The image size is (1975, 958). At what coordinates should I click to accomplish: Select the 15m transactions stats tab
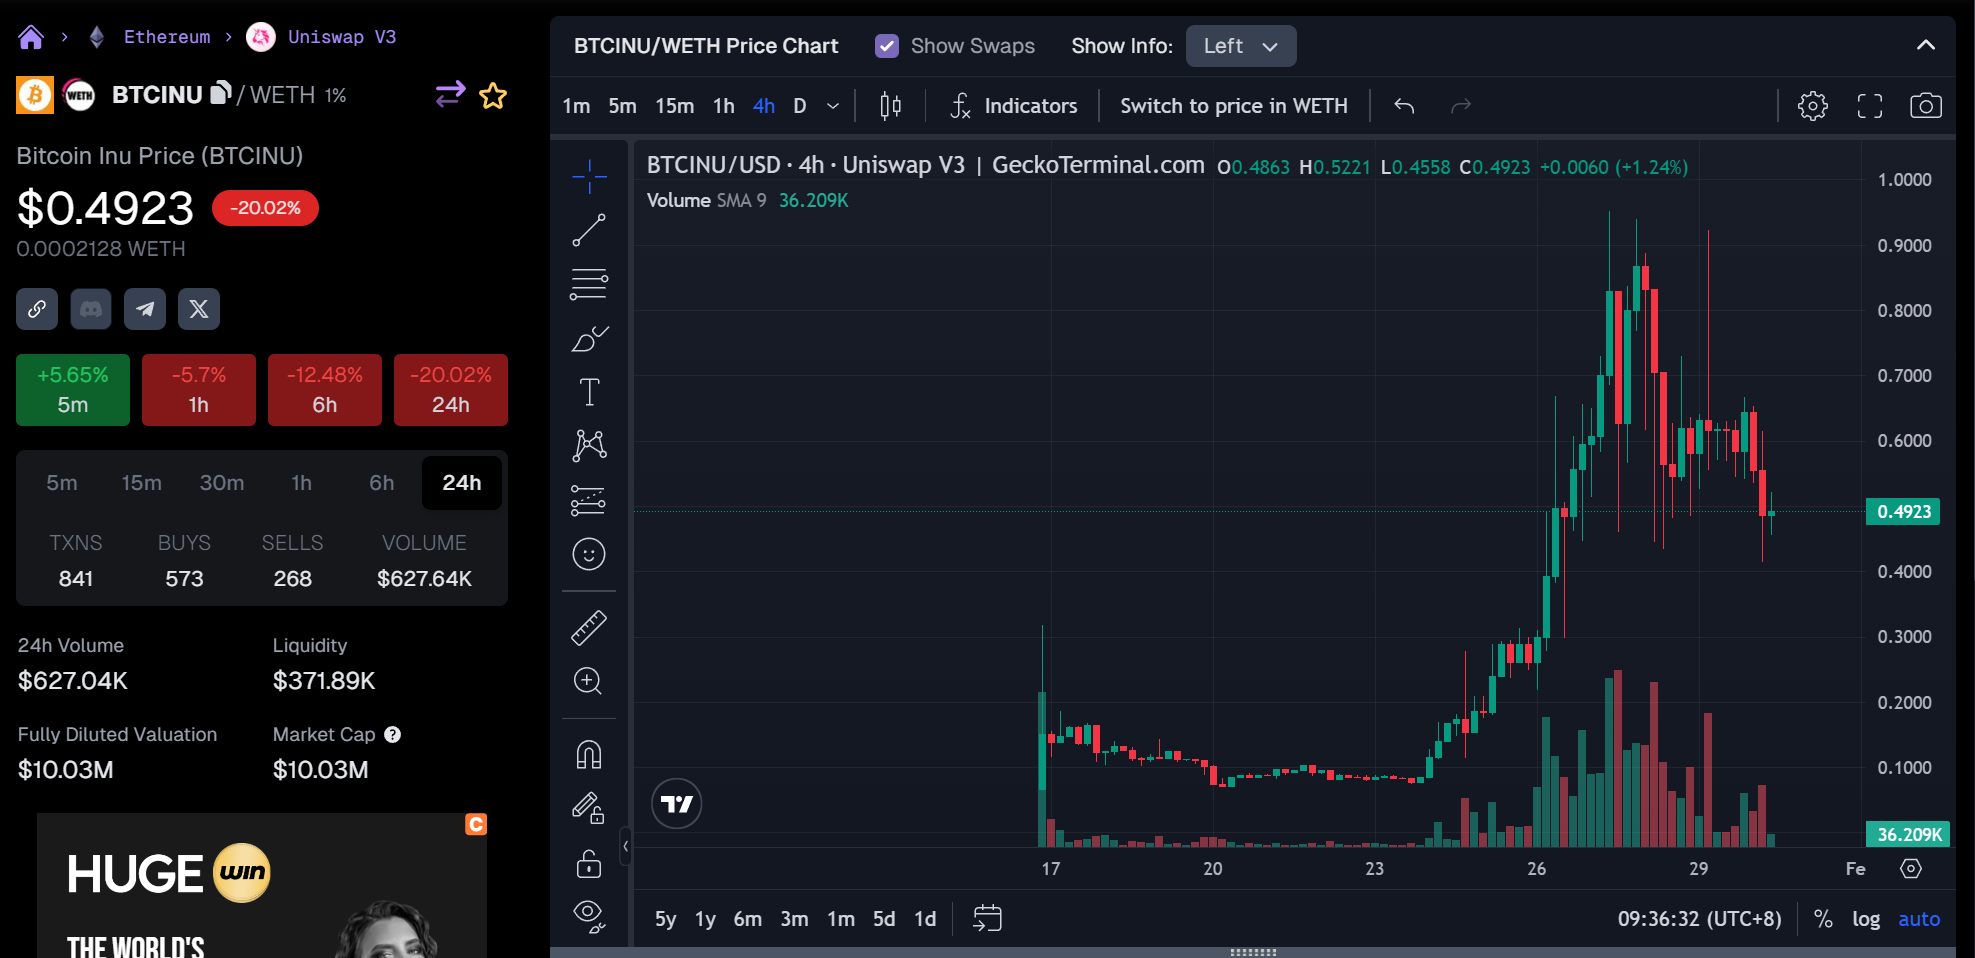(x=142, y=483)
